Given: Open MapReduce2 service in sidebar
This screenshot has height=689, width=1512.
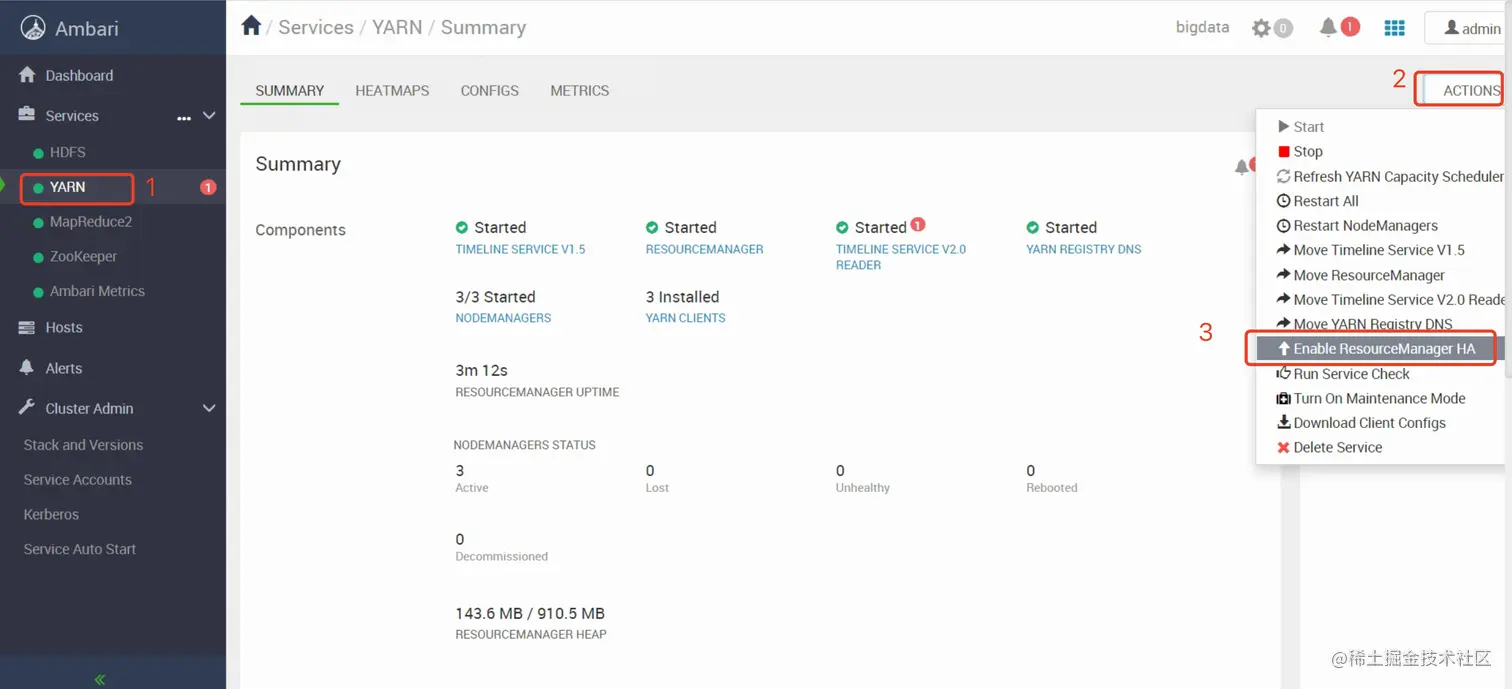Looking at the screenshot, I should point(91,222).
